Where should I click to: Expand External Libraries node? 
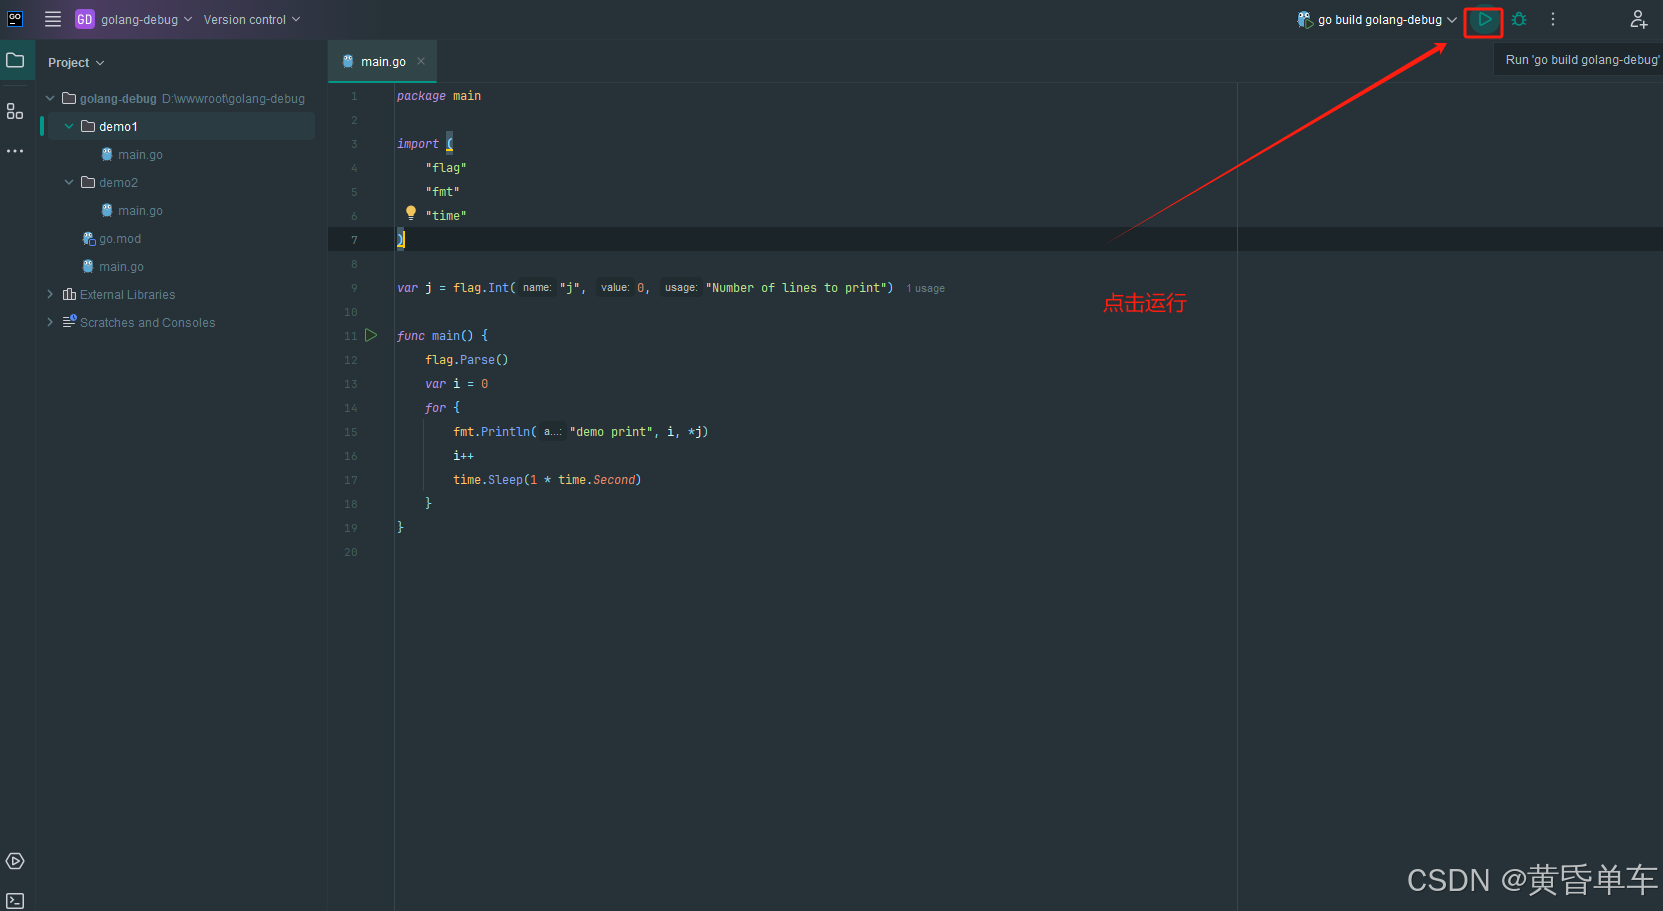click(x=50, y=294)
